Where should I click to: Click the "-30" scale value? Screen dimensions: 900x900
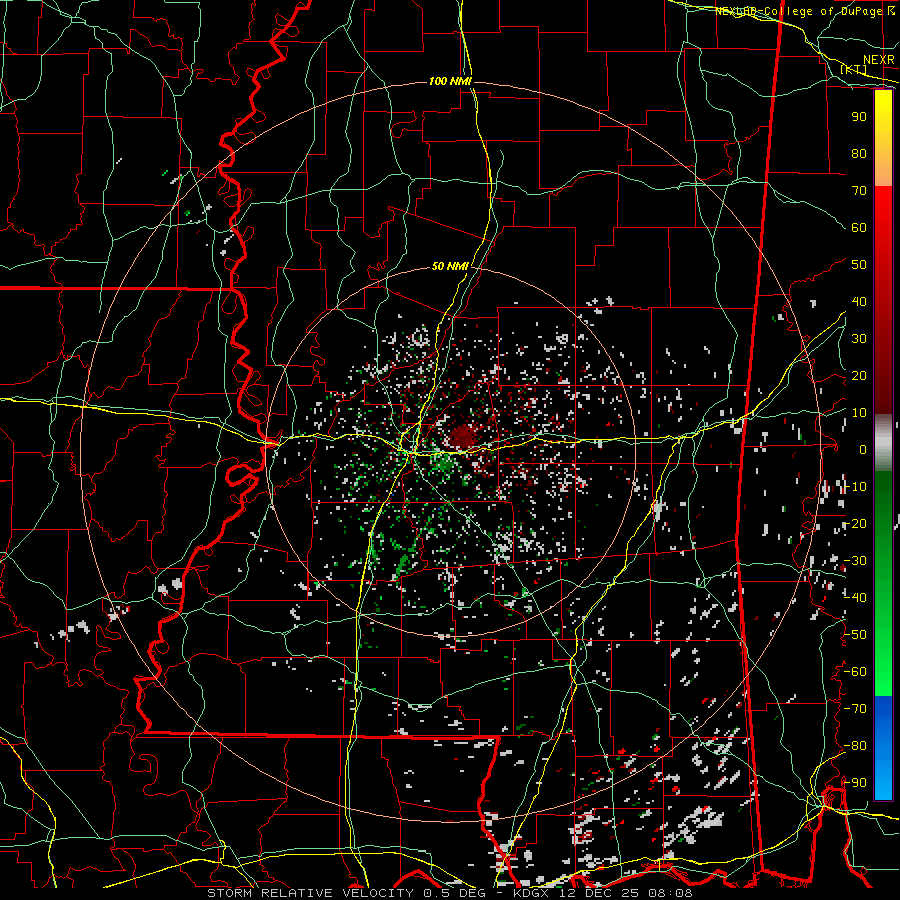pos(856,561)
